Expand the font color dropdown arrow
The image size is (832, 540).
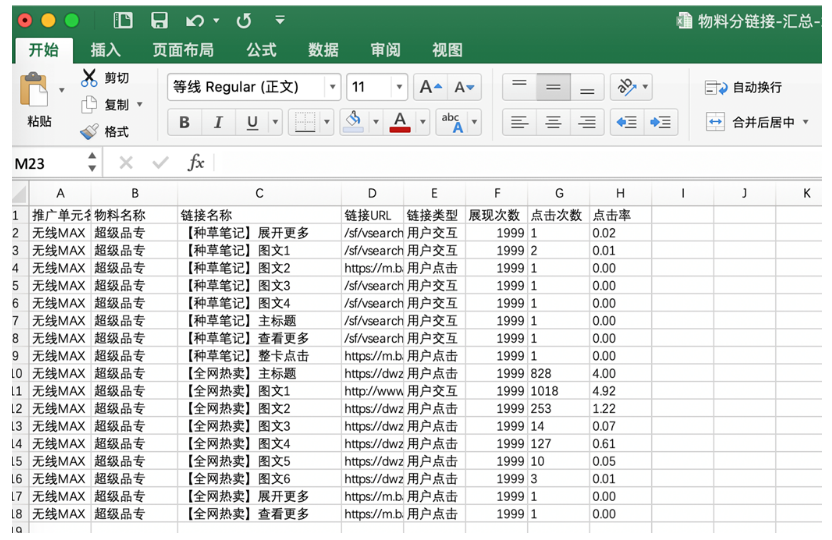pos(422,123)
